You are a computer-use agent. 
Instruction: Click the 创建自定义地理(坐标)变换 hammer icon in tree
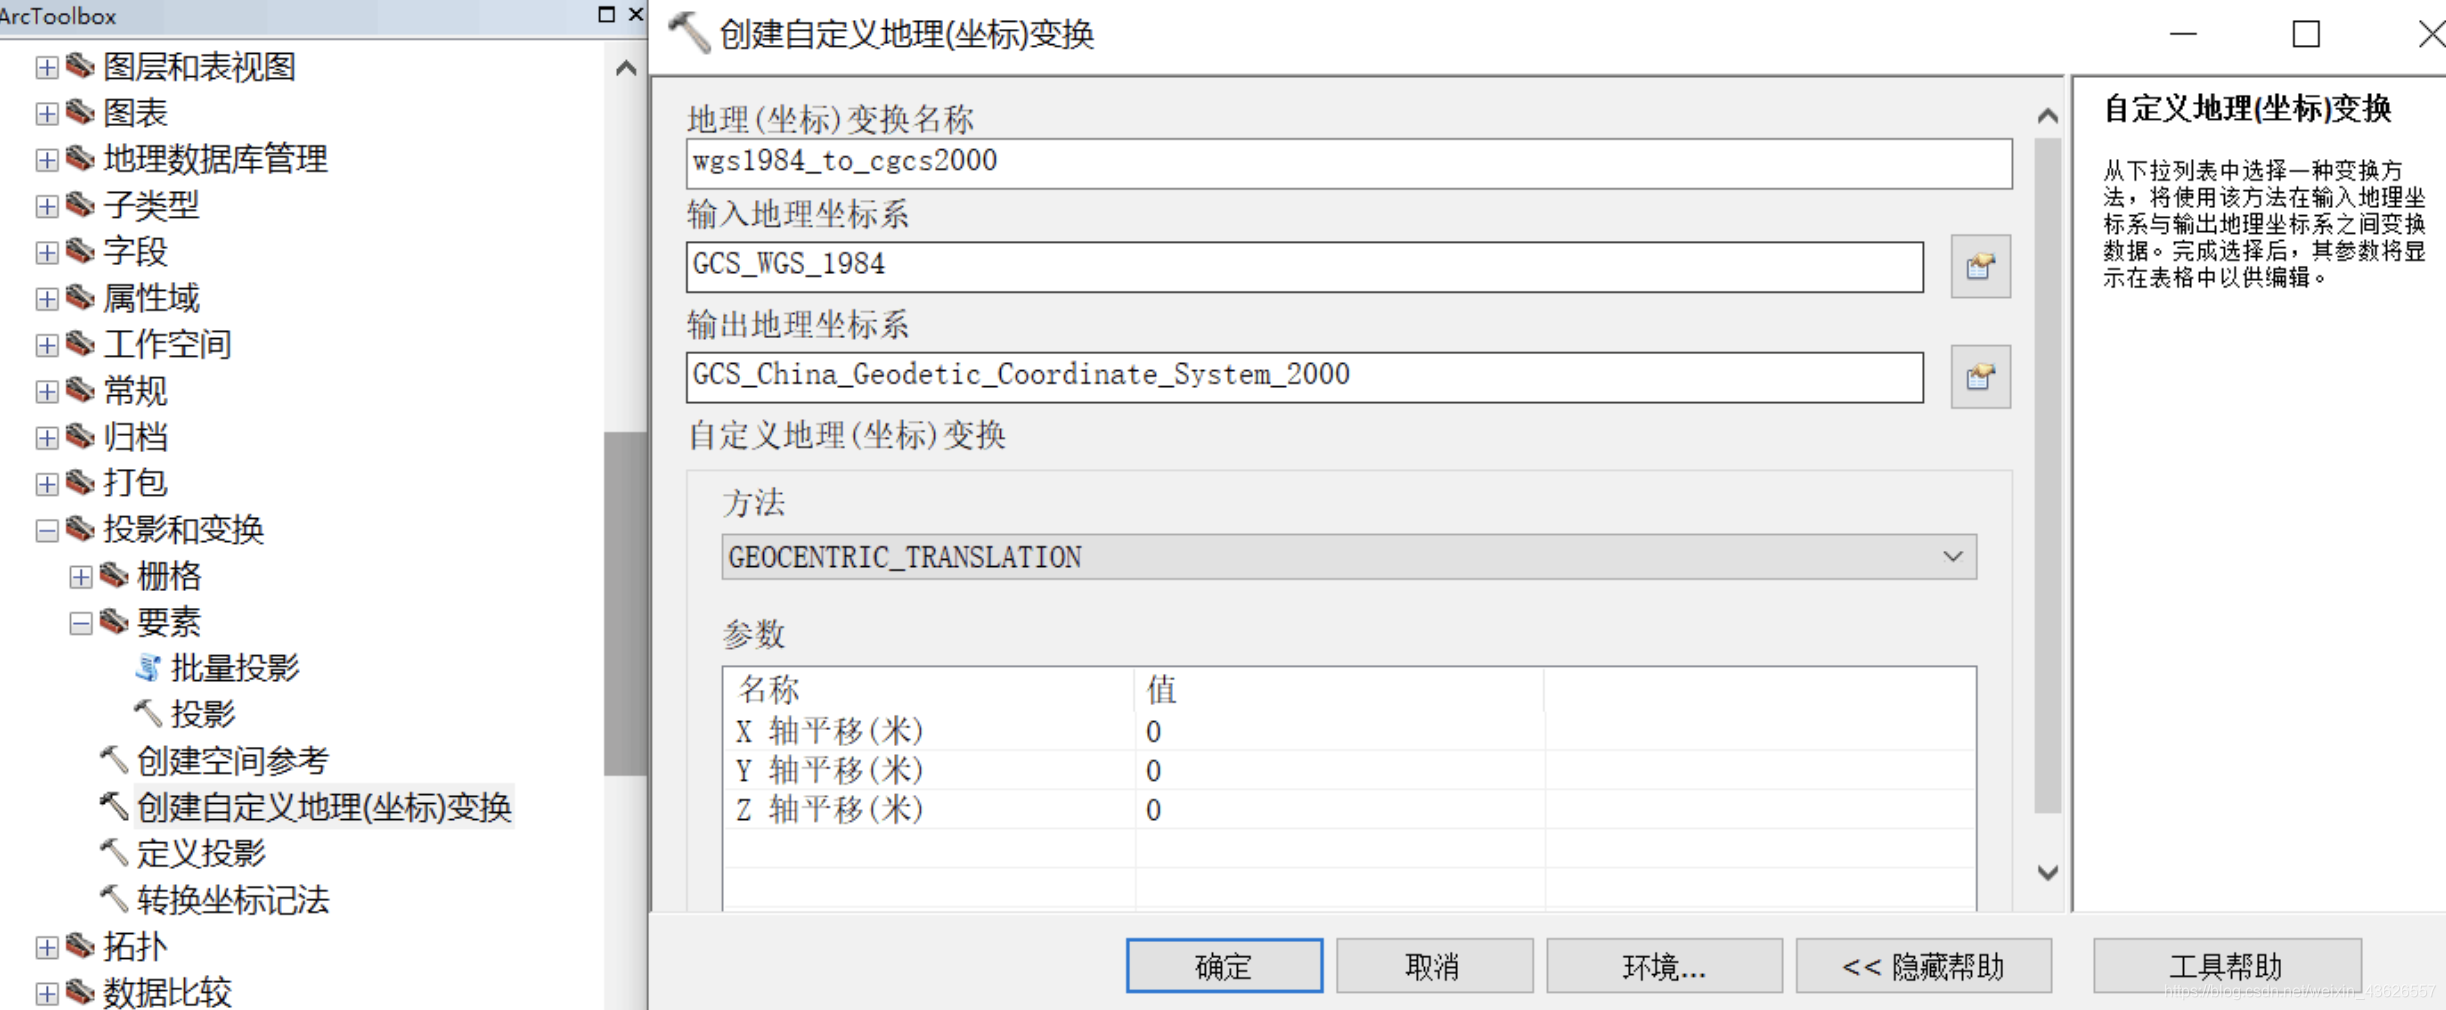pos(114,806)
